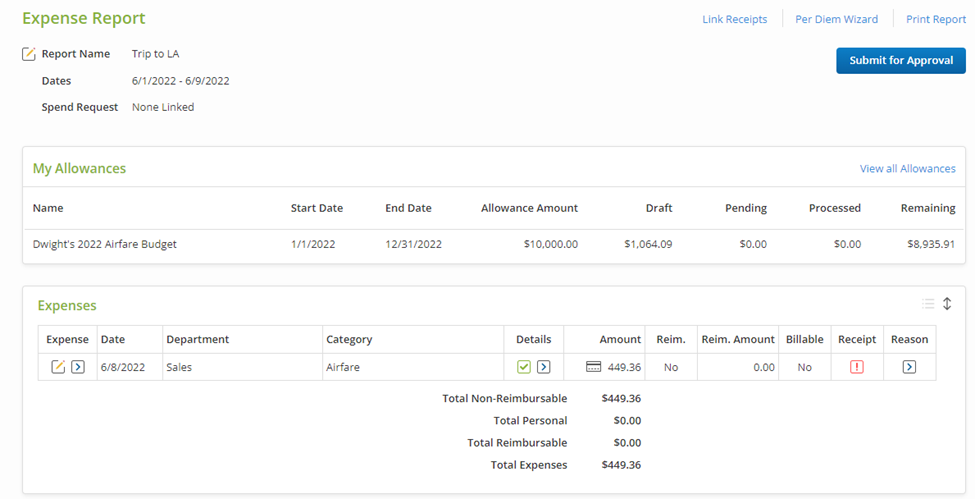Click the edit icon beside Report Name
Screen dimensions: 975x499
pyautogui.click(x=29, y=54)
